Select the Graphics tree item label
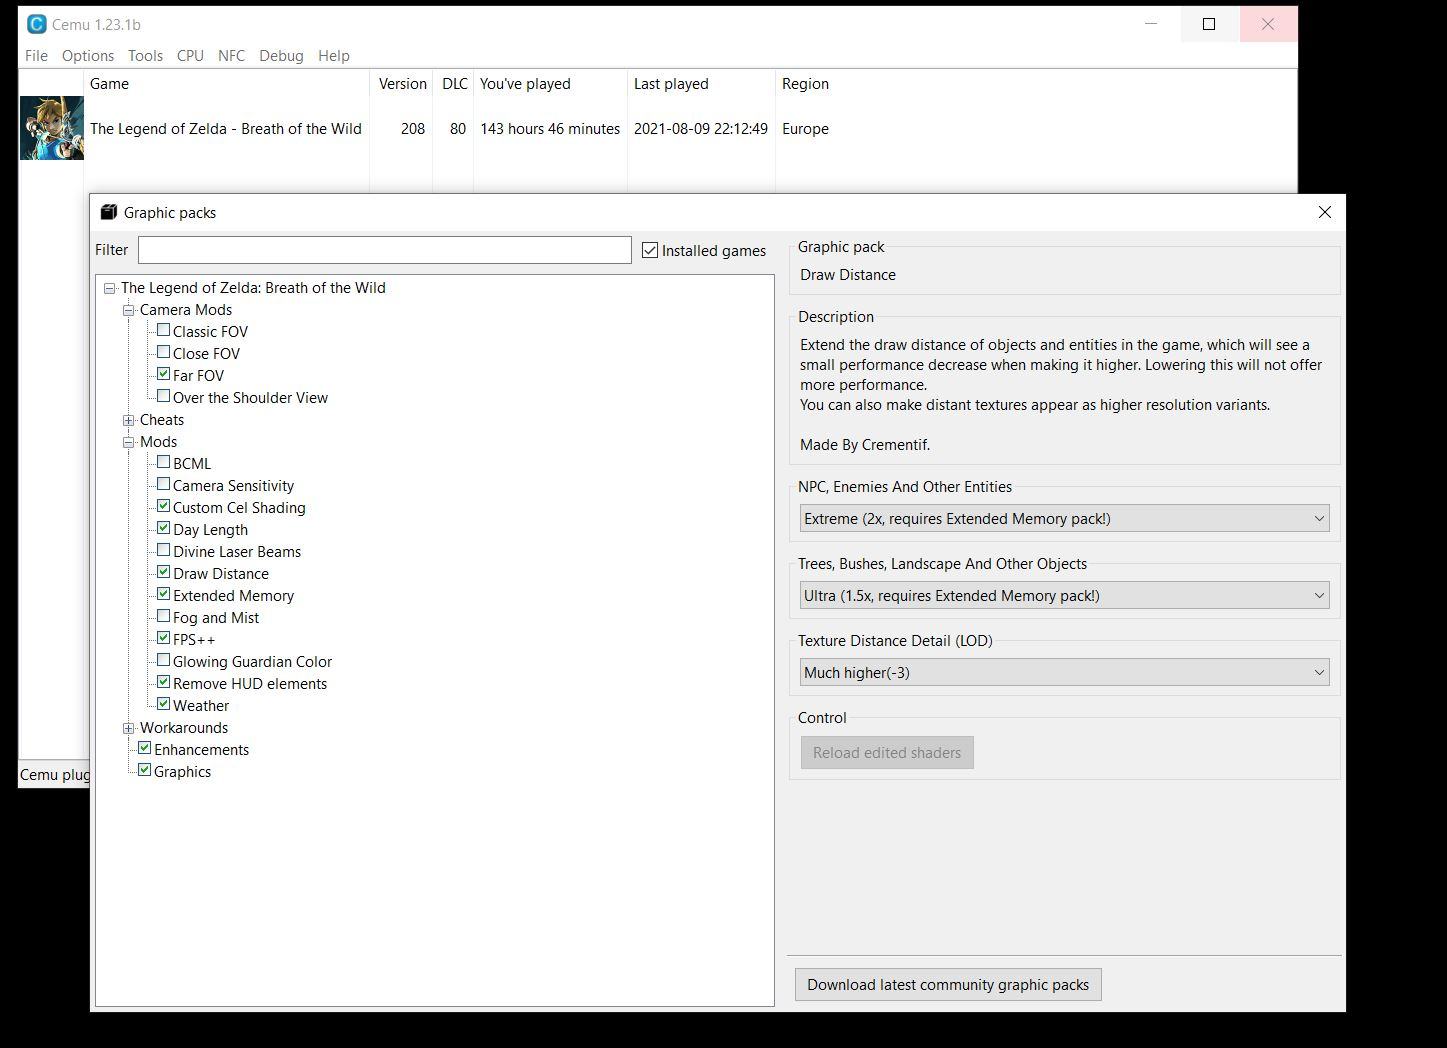 coord(182,772)
